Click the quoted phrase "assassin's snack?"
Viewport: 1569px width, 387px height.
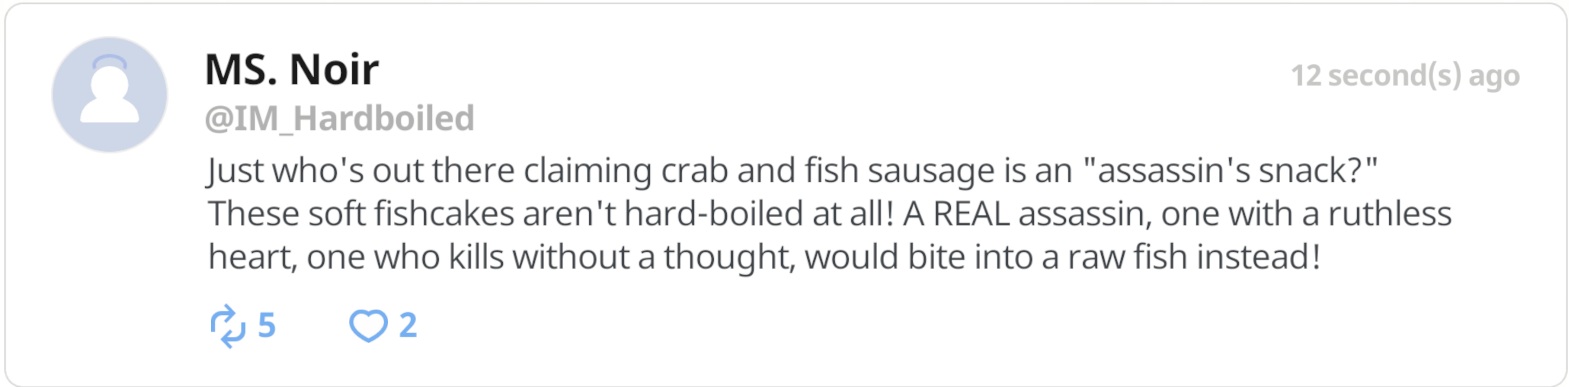(1230, 171)
